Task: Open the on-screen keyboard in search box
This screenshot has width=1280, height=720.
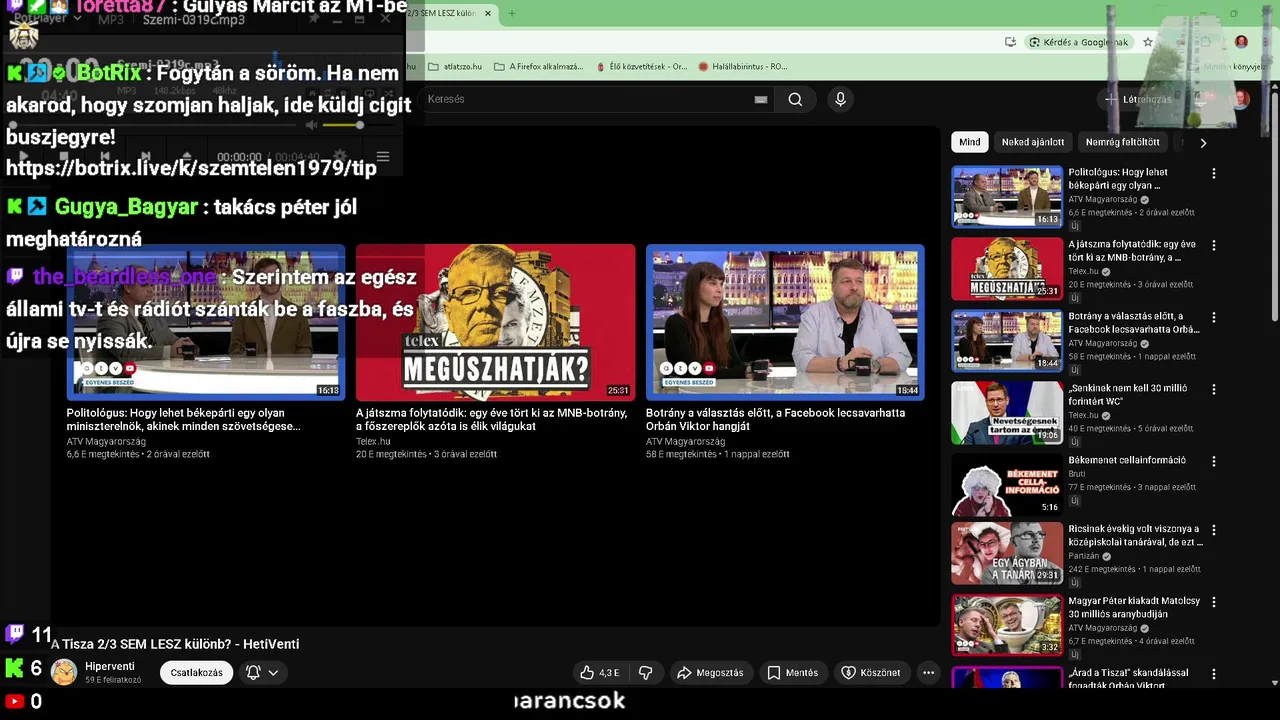Action: click(x=761, y=99)
